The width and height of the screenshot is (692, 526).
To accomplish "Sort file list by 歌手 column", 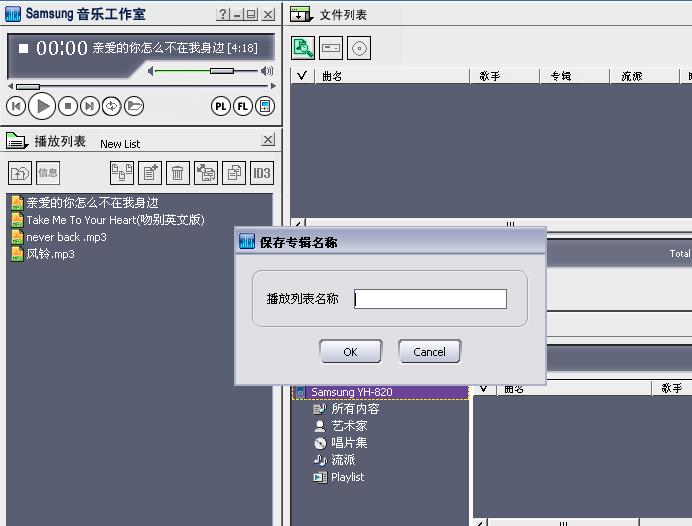I will point(505,76).
